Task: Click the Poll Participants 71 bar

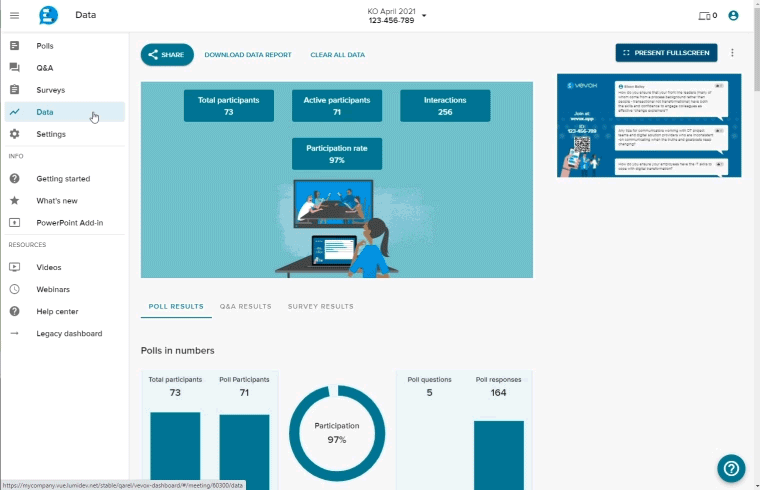Action: pyautogui.click(x=244, y=452)
